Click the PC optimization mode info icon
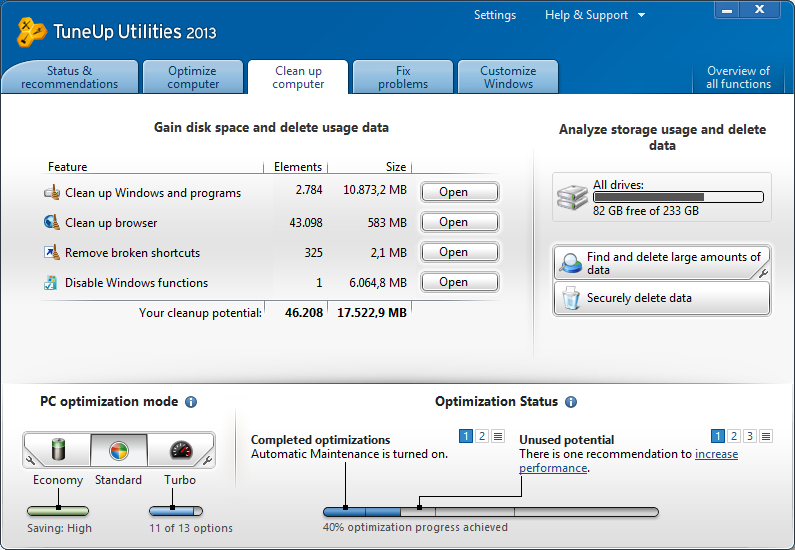 (191, 402)
